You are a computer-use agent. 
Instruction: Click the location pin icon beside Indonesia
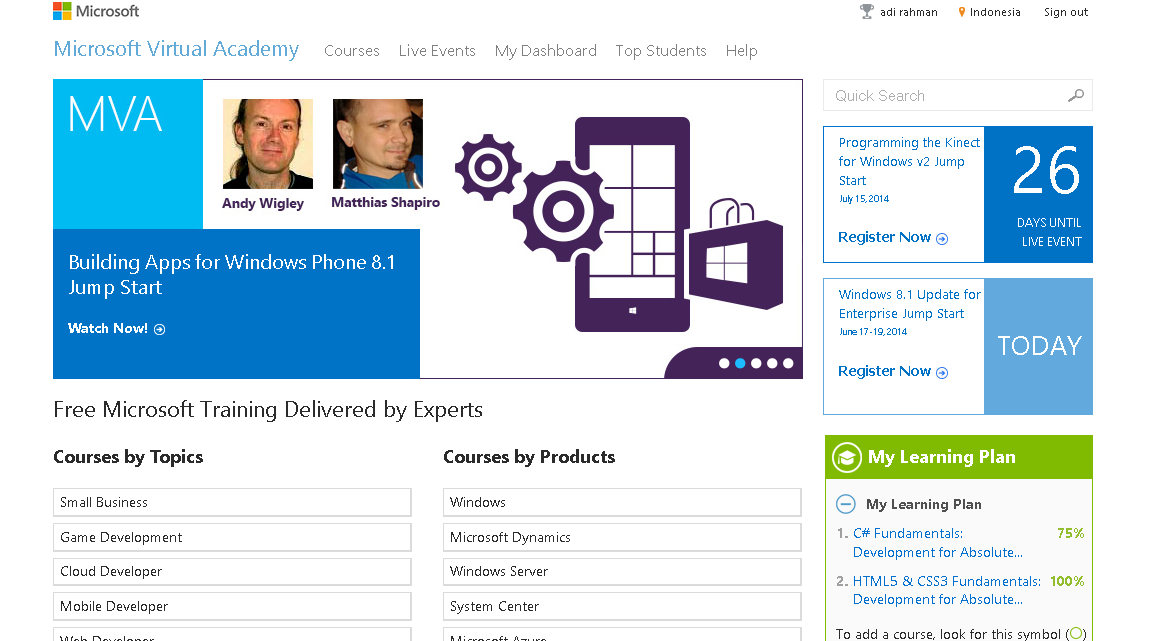962,12
